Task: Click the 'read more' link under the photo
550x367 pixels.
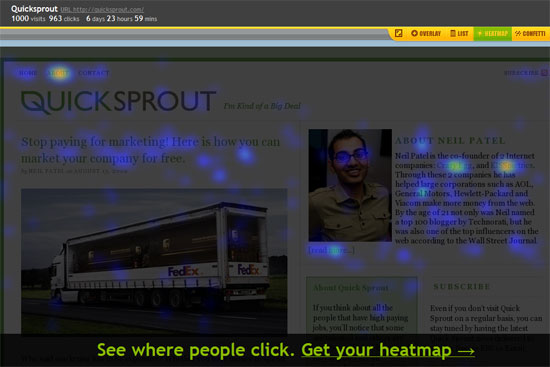Action: 331,250
